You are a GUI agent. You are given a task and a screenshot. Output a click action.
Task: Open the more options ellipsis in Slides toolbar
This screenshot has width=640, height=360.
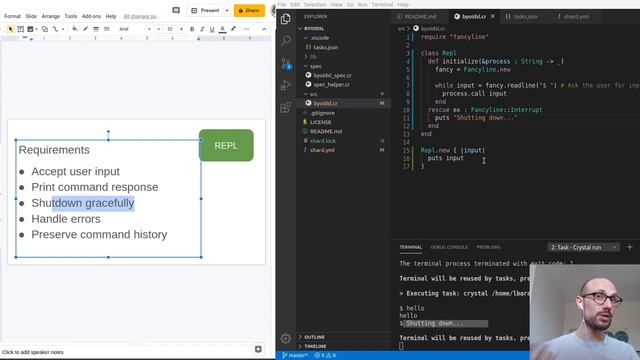click(247, 29)
